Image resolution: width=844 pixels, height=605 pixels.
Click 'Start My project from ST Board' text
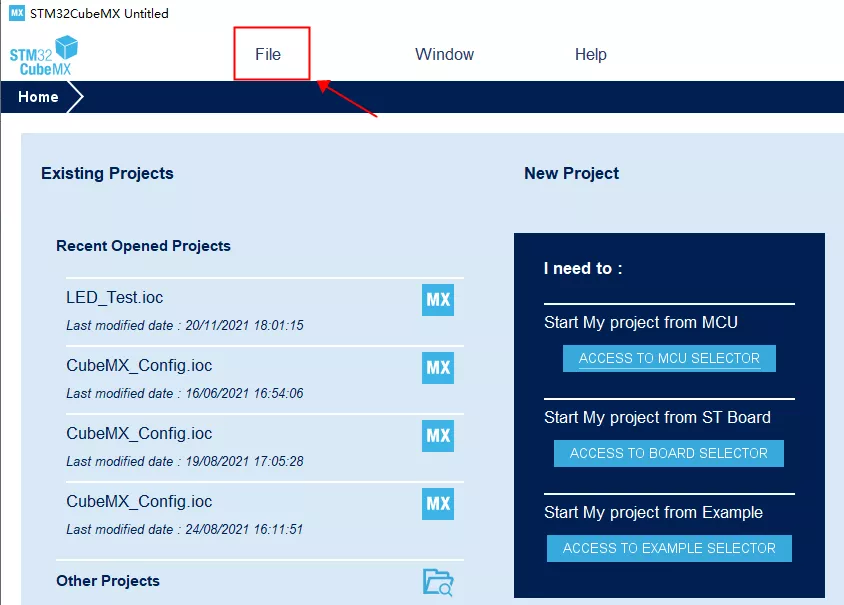(657, 417)
